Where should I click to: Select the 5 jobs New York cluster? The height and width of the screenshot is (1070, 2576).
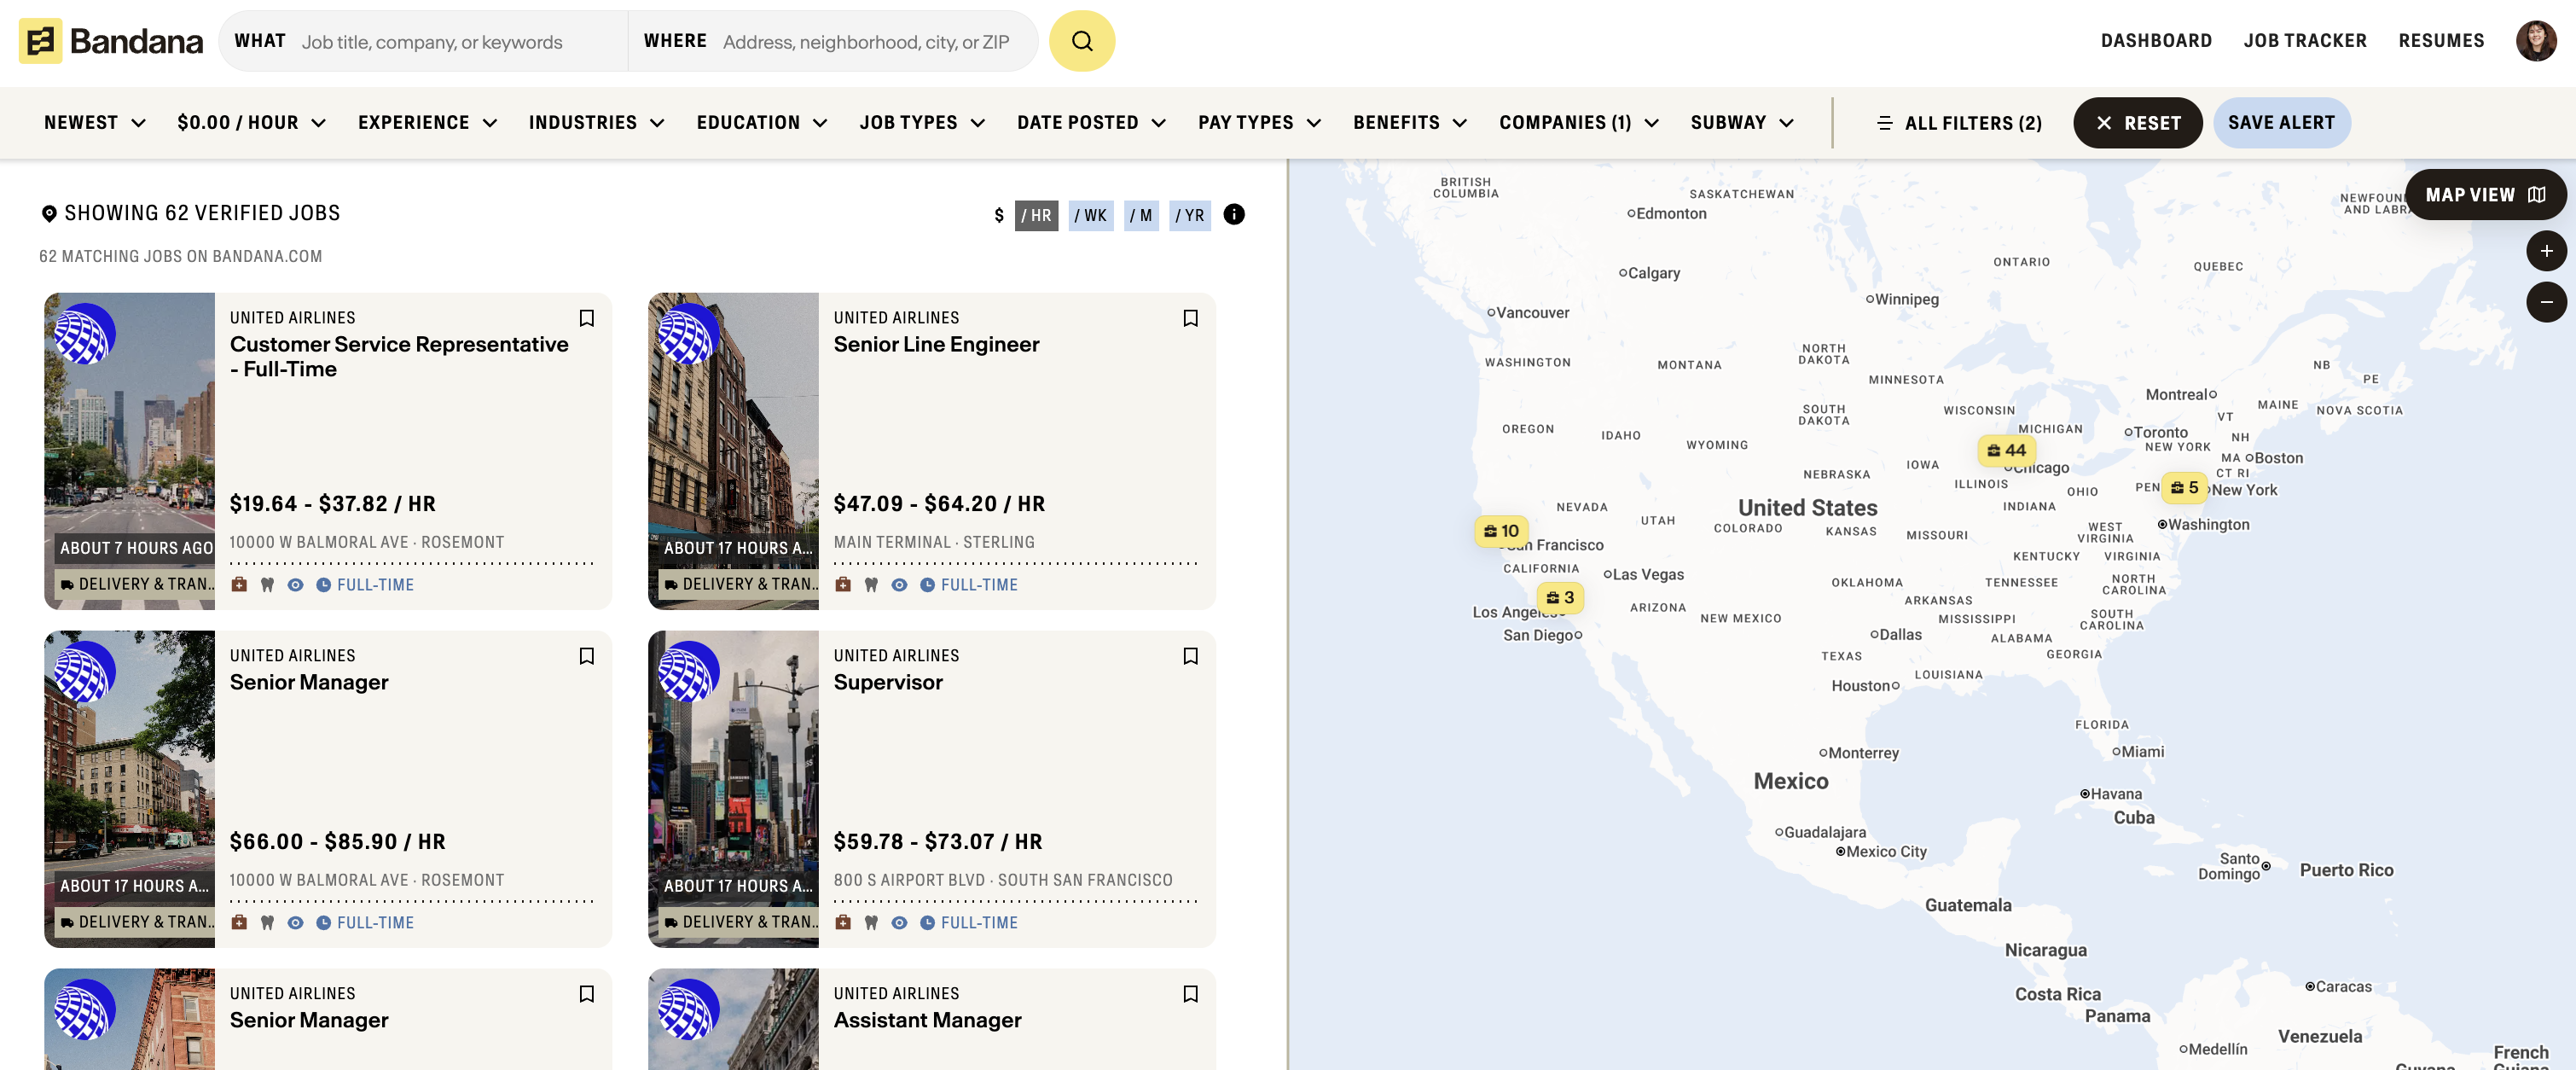[2184, 488]
